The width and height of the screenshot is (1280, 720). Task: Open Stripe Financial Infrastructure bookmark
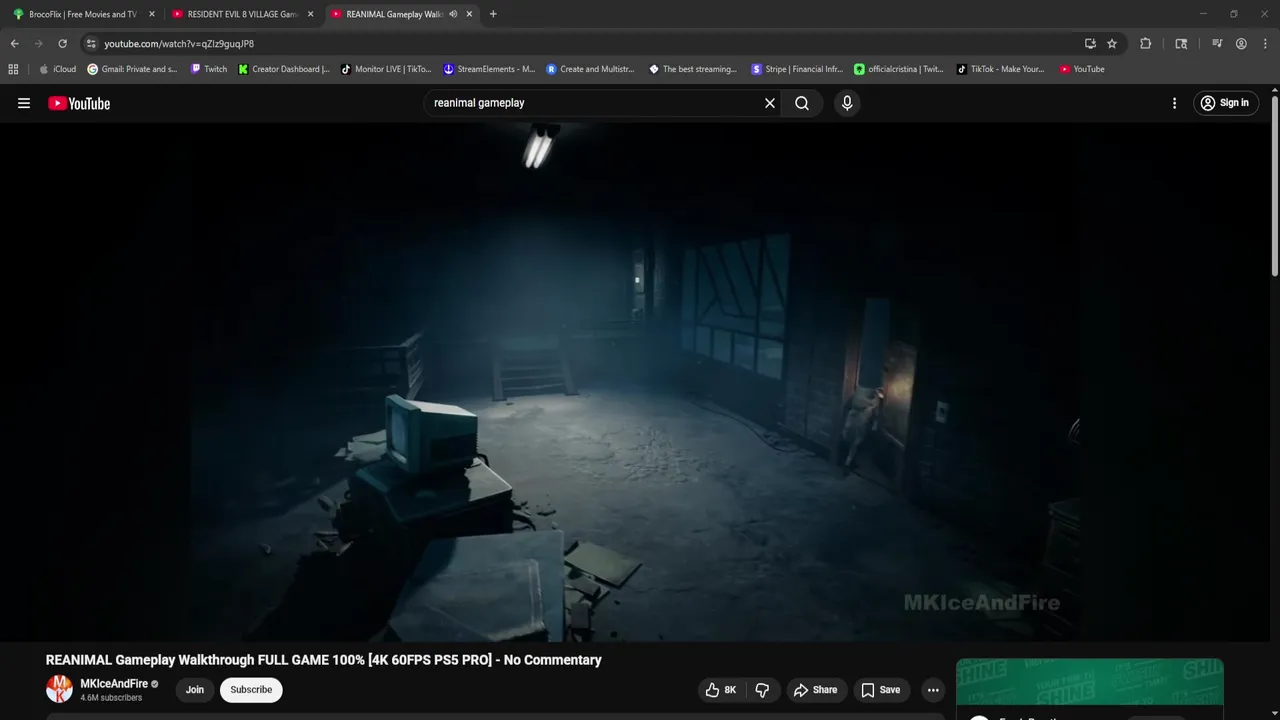click(797, 69)
